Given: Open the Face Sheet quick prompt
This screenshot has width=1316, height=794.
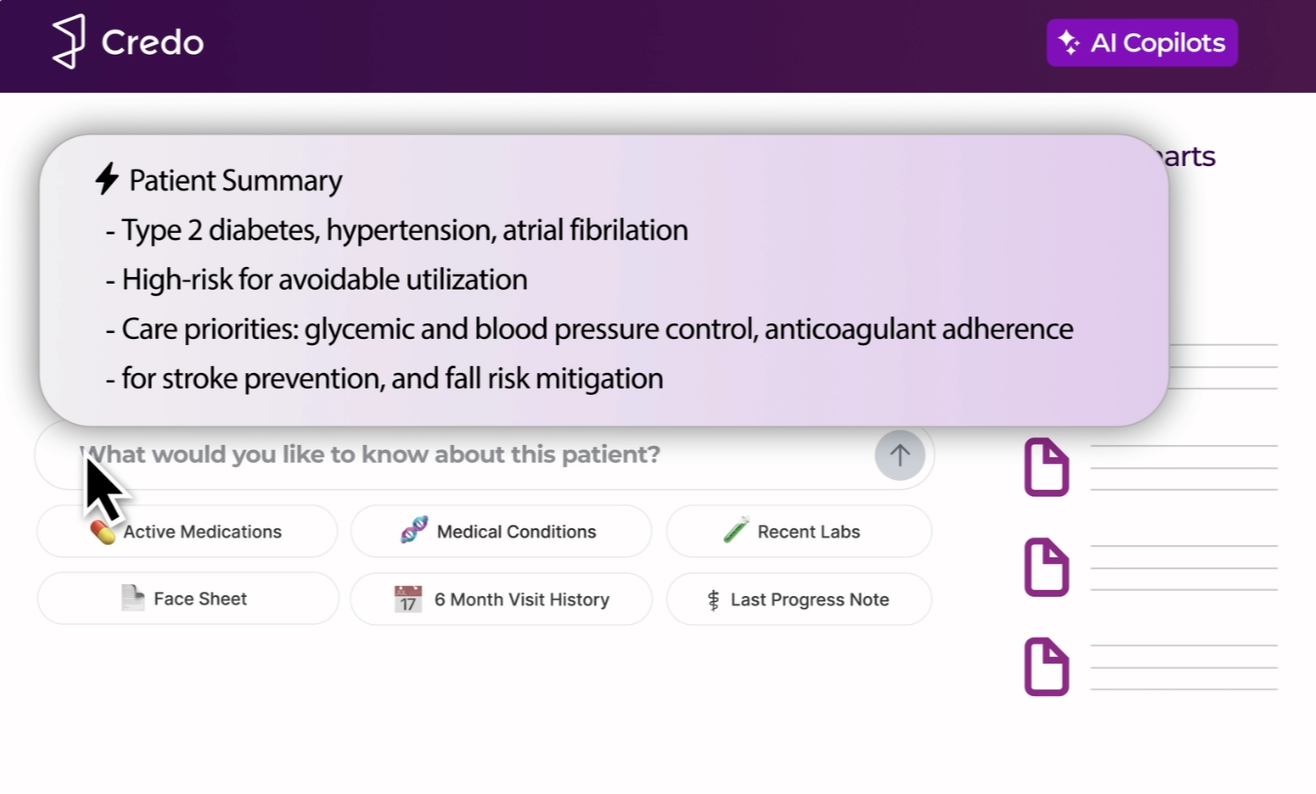Looking at the screenshot, I should tap(188, 599).
